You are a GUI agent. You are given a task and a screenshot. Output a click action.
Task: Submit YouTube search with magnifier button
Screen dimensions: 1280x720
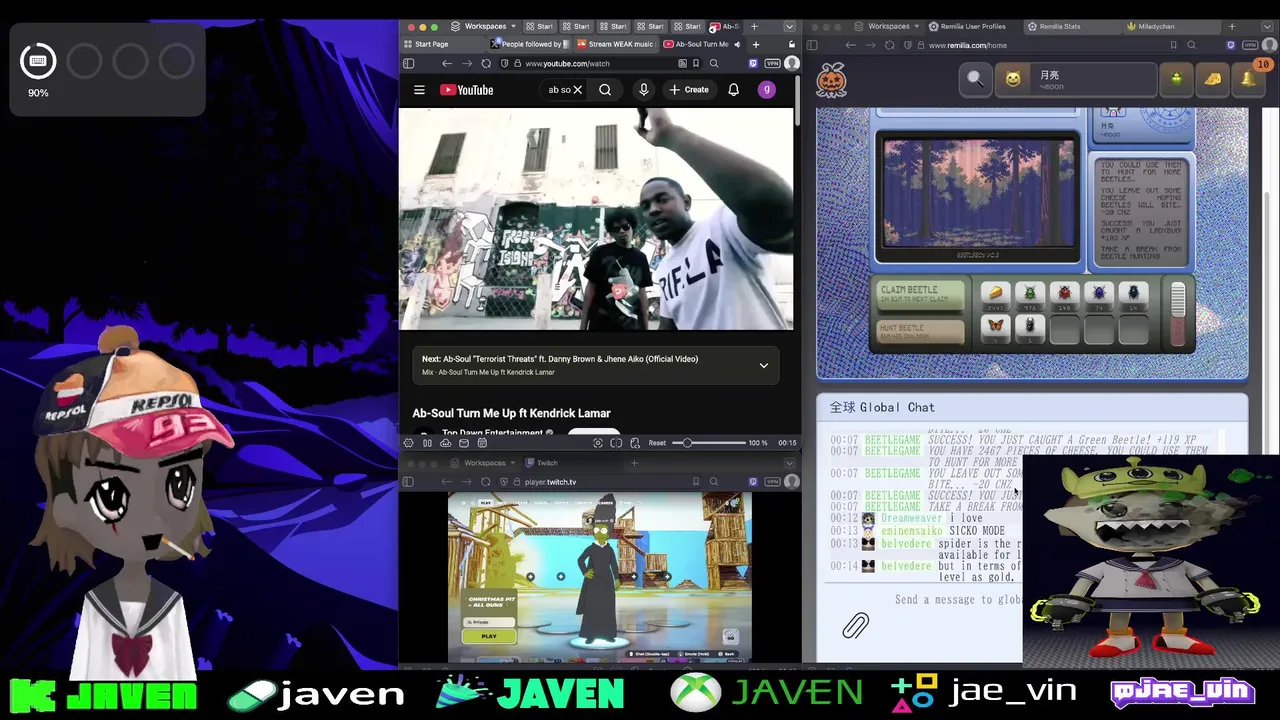click(x=605, y=90)
